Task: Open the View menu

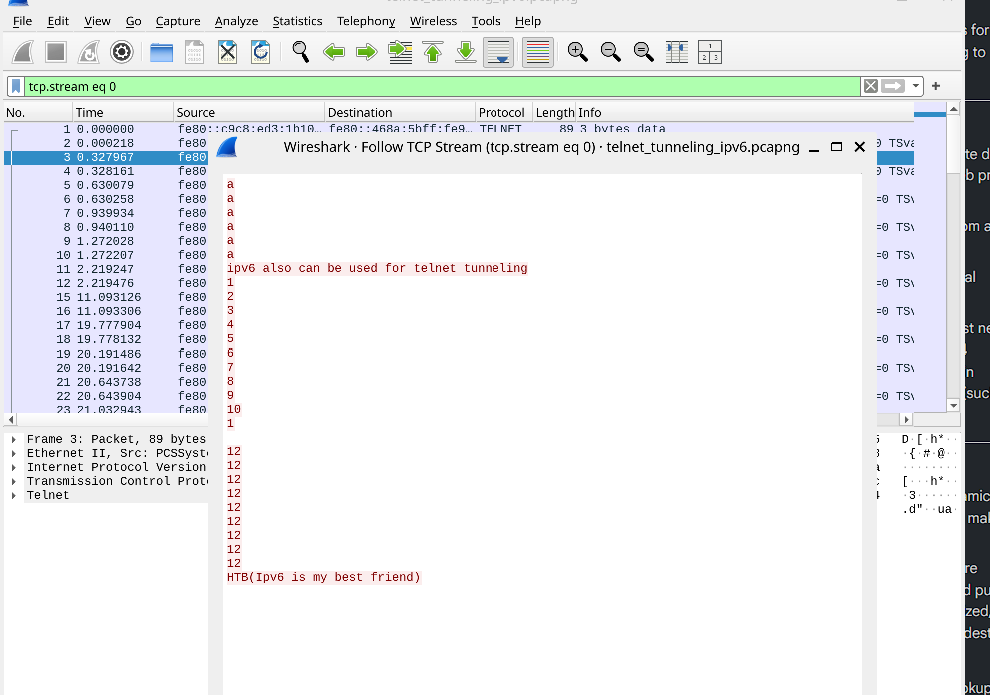Action: pos(97,21)
